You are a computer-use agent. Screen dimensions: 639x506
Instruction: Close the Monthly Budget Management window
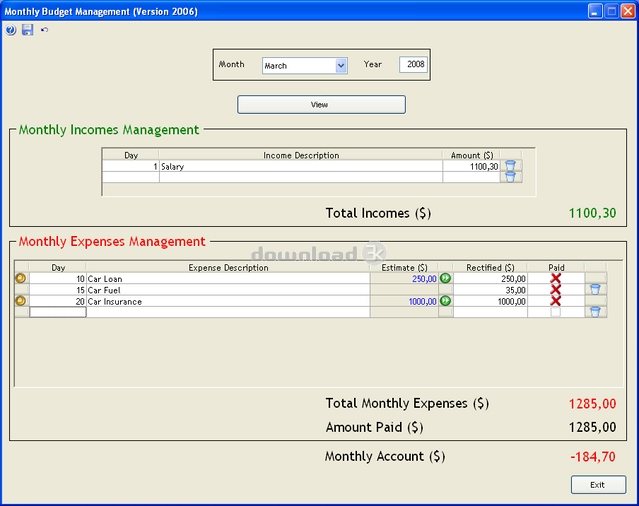pos(628,11)
